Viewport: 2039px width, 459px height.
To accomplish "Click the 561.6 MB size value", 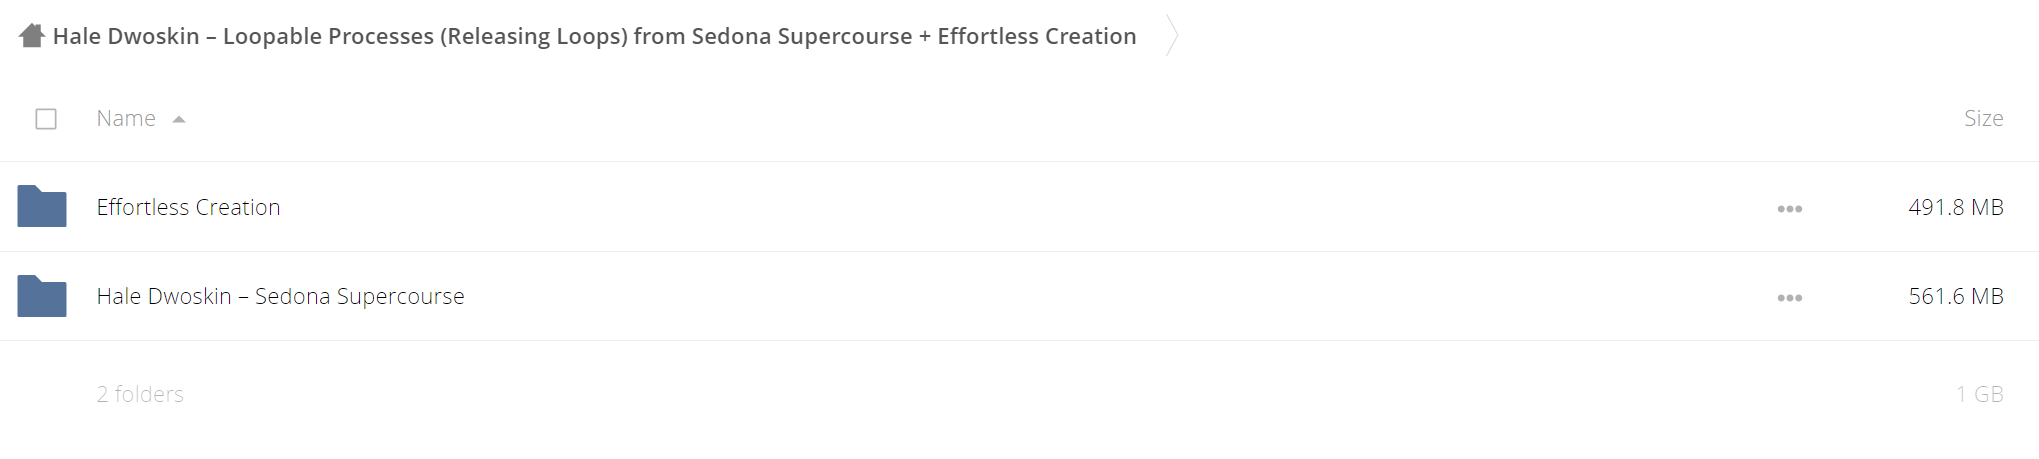I will 1955,296.
